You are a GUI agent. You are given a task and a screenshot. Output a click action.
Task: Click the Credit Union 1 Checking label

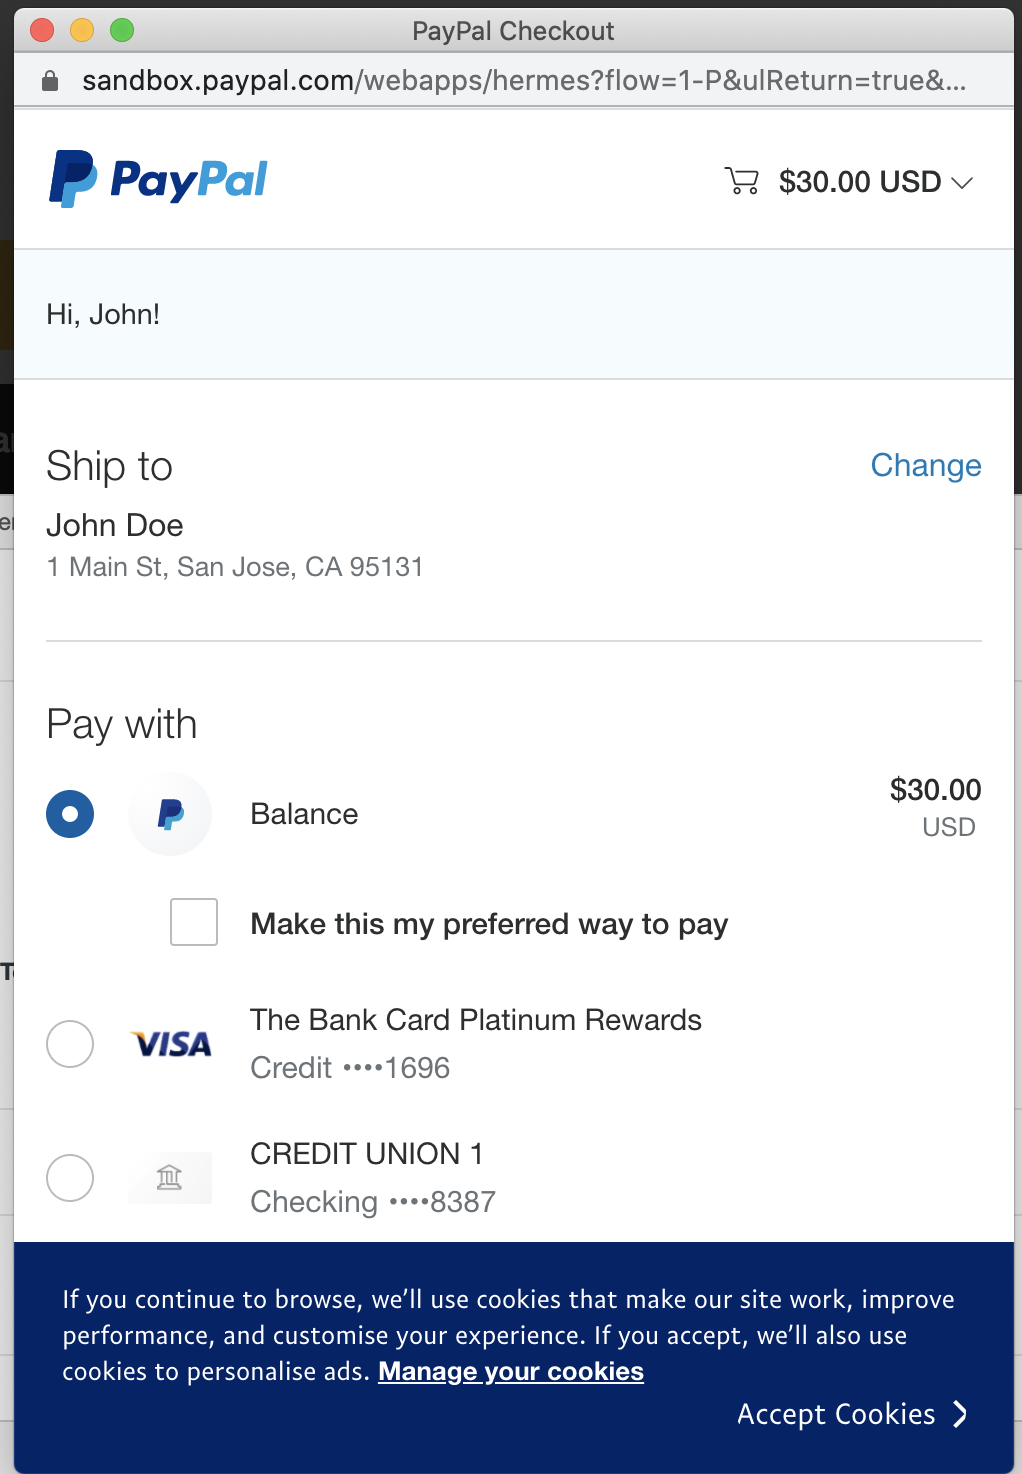[372, 1177]
